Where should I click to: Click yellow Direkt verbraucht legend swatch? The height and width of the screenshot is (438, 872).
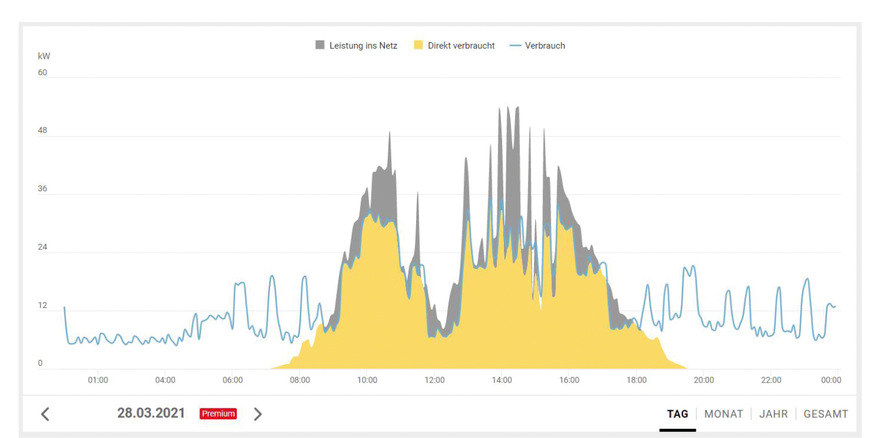pyautogui.click(x=418, y=45)
